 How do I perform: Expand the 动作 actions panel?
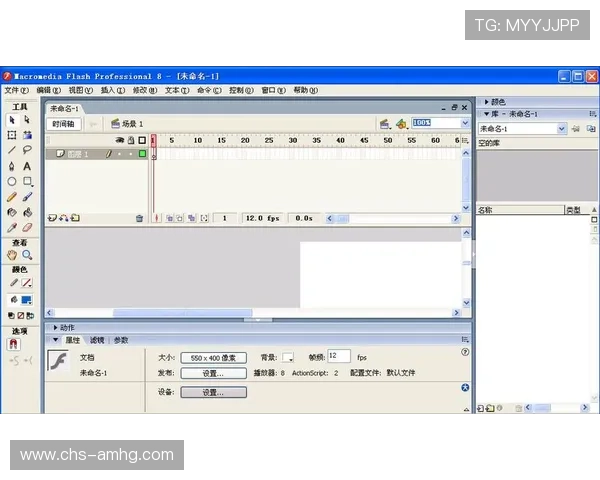coord(55,328)
